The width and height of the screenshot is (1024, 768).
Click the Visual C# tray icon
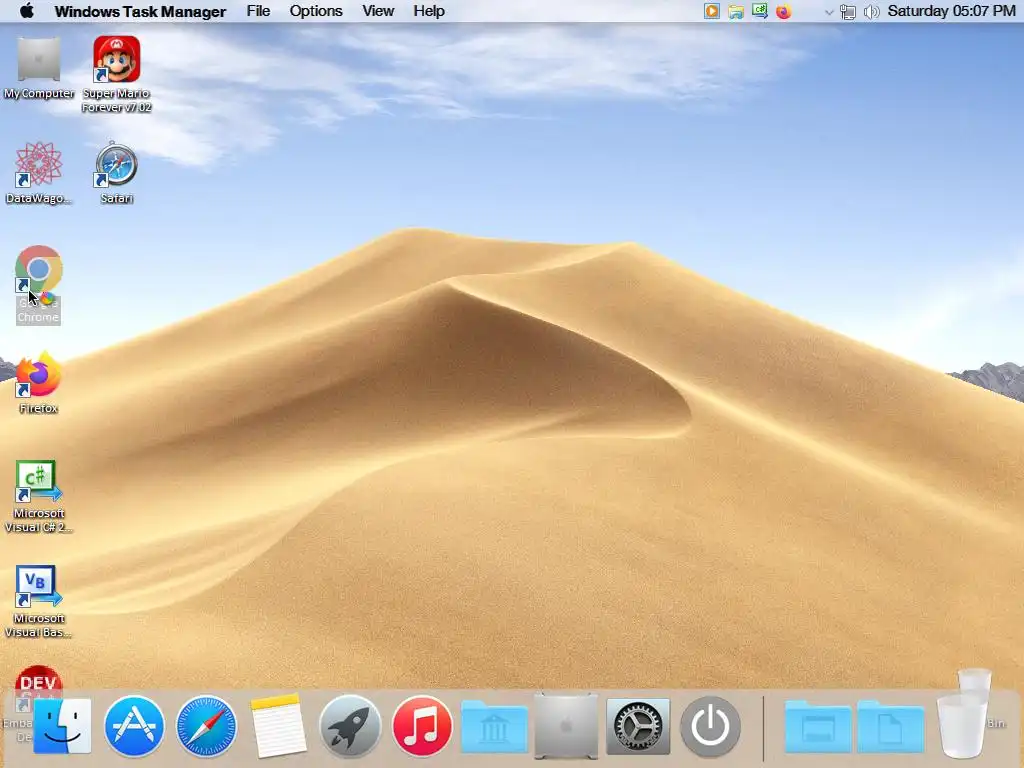point(760,11)
